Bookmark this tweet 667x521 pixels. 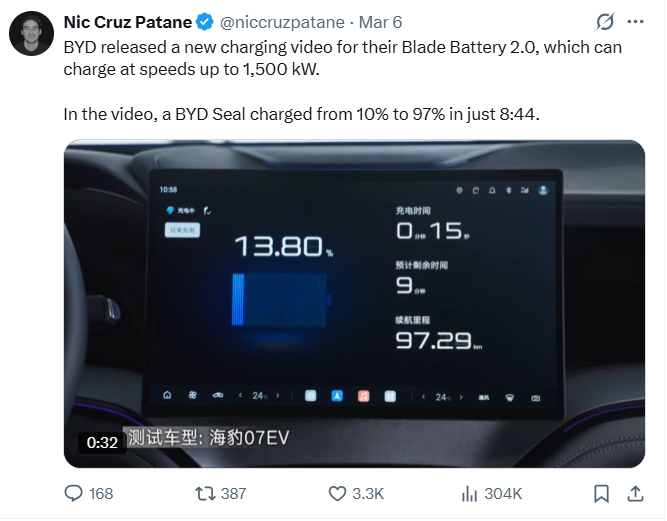coord(601,493)
